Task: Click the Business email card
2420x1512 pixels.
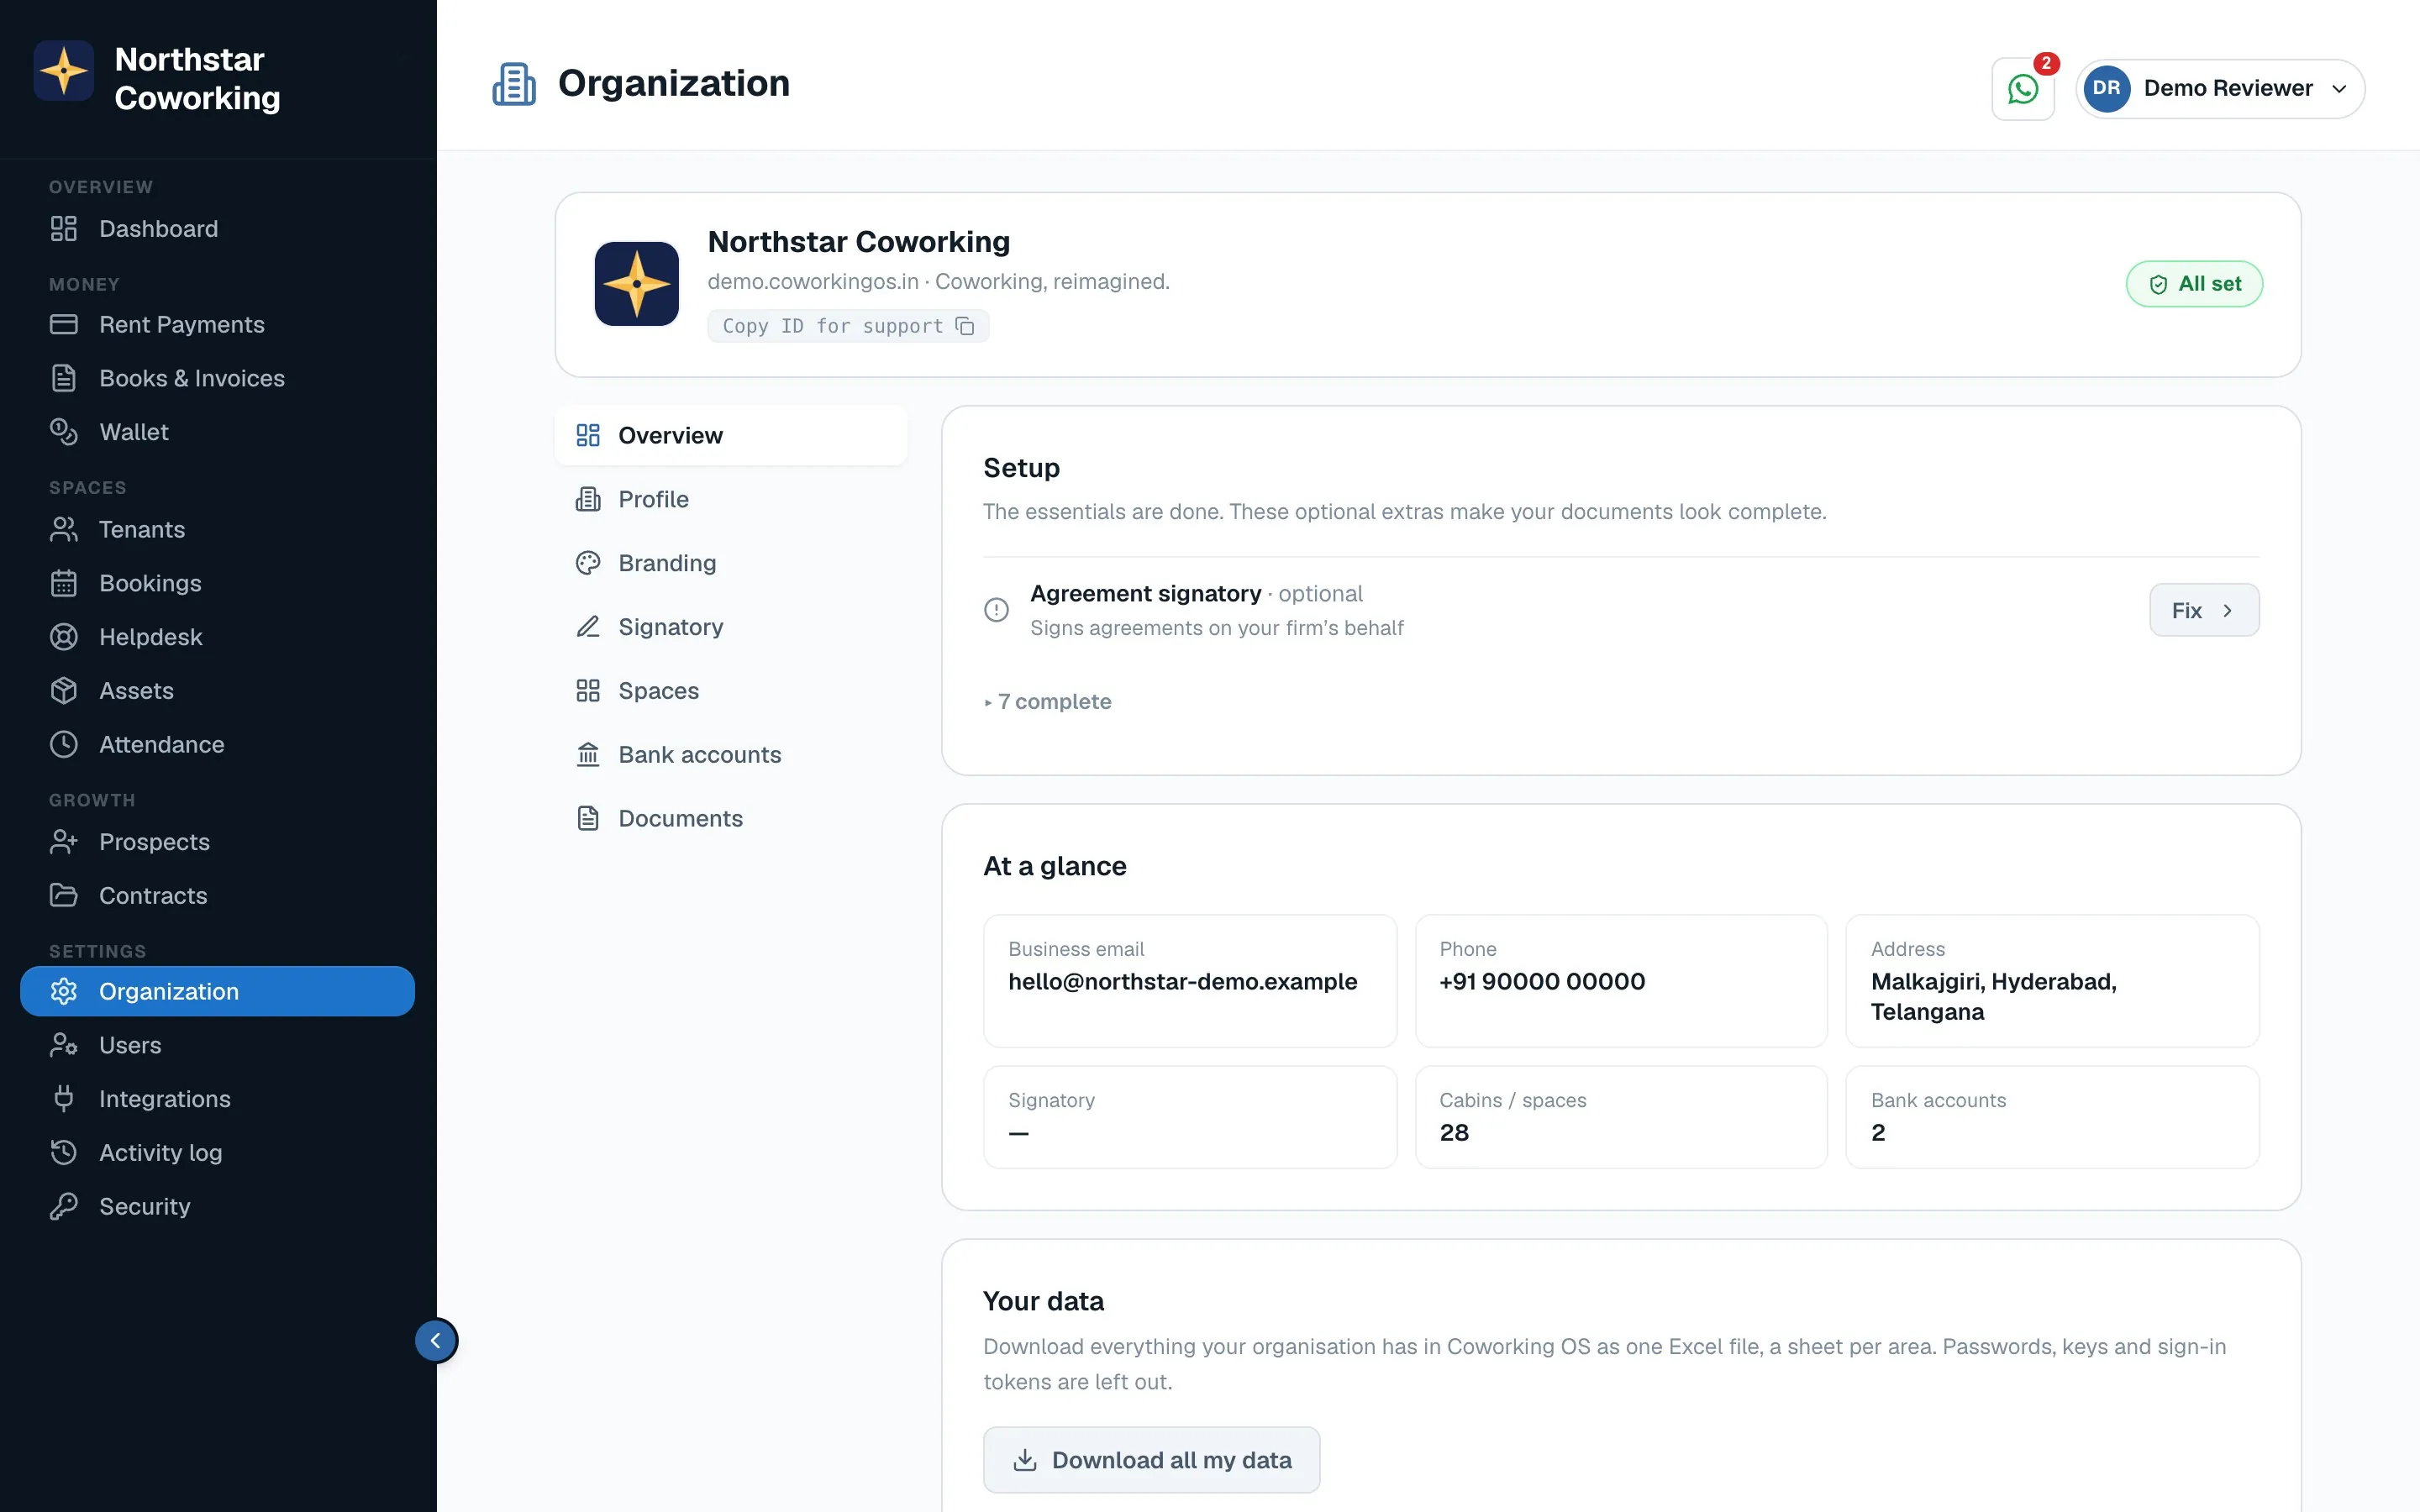Action: [1190, 981]
